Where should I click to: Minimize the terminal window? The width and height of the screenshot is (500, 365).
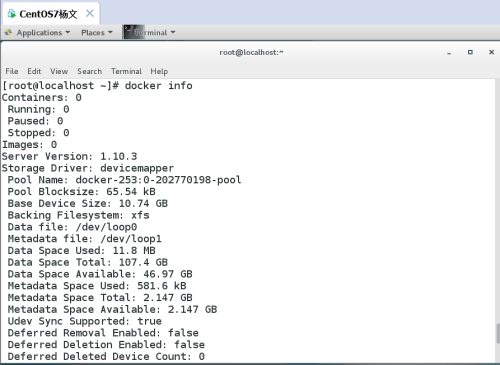pyautogui.click(x=449, y=53)
